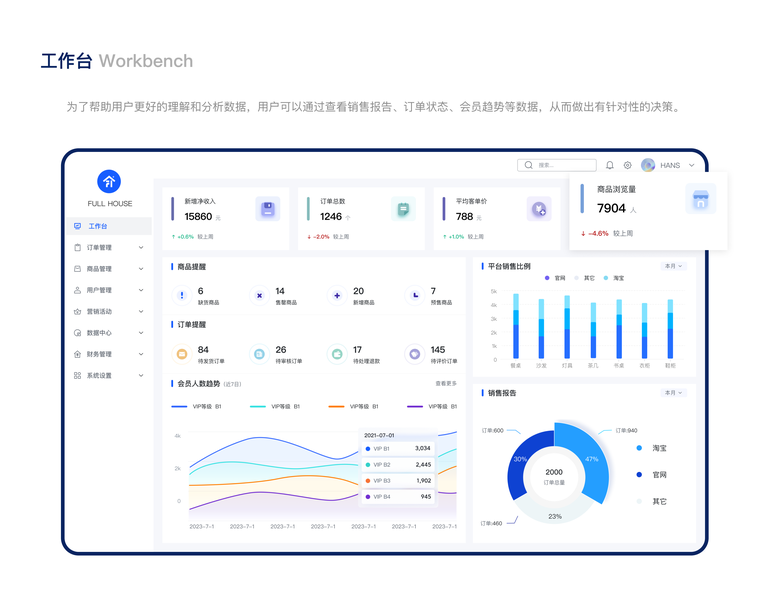Viewport: 770px width, 600px height.
Task: Click the 订单总数 card icon
Action: (x=403, y=209)
